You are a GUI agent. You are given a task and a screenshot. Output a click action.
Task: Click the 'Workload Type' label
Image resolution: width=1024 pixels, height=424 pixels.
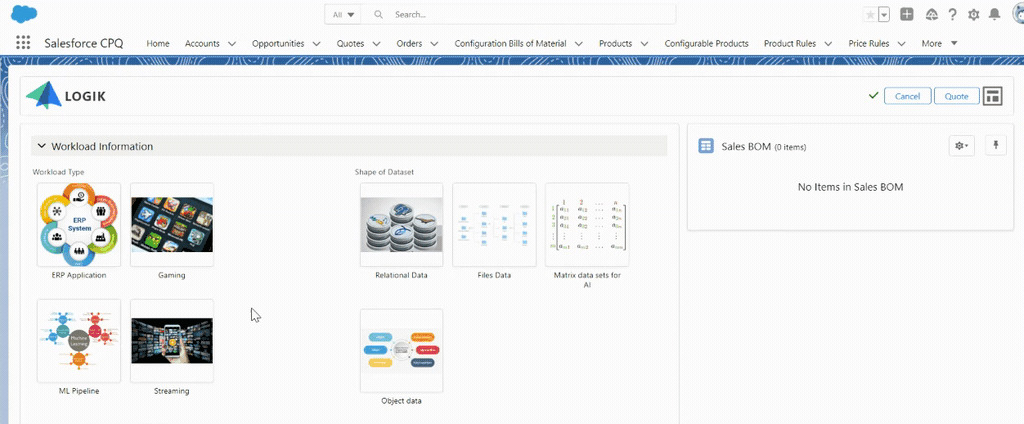click(x=58, y=172)
